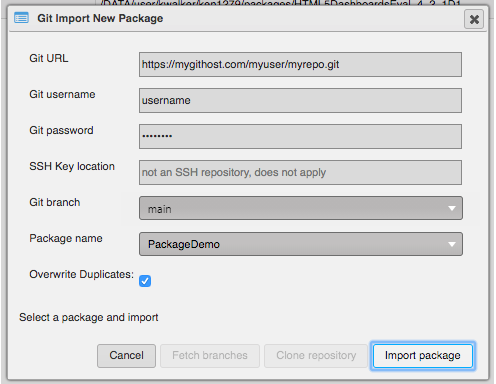The image size is (496, 384).
Task: Click the dialog title bar window icon
Action: [x=21, y=18]
